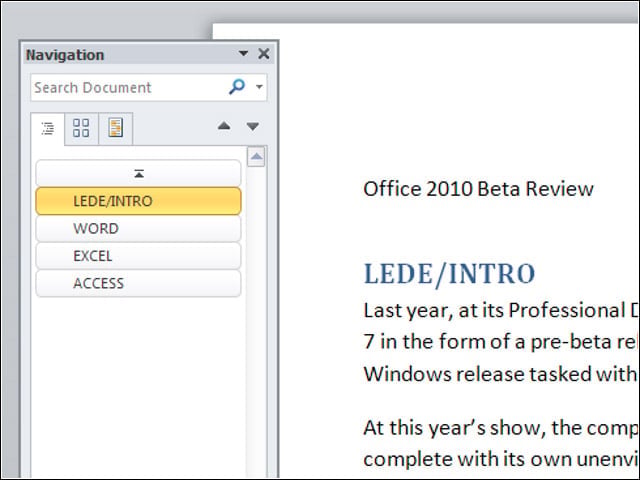The width and height of the screenshot is (640, 480).
Task: Jump to the beginning of the document button
Action: coord(138,173)
